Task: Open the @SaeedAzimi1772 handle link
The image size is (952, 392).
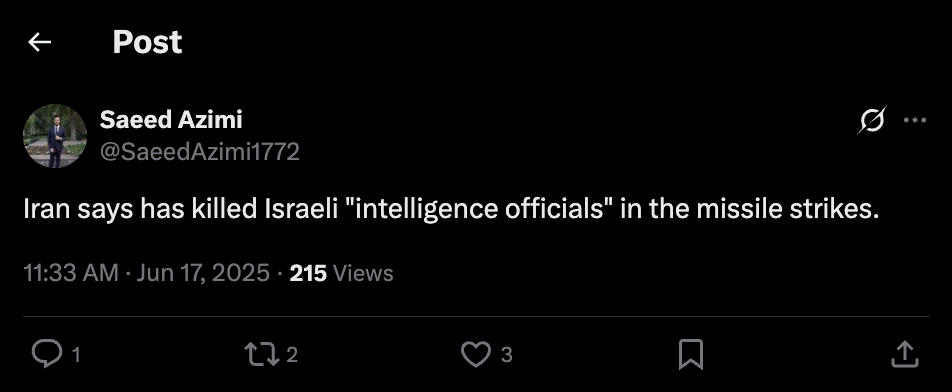Action: 200,152
